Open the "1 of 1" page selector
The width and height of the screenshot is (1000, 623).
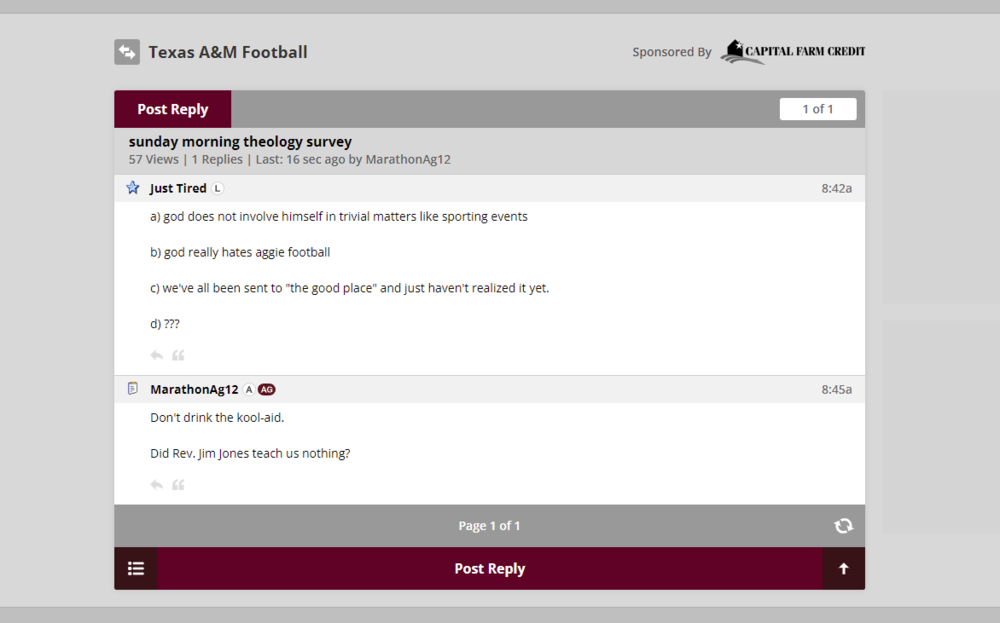817,109
